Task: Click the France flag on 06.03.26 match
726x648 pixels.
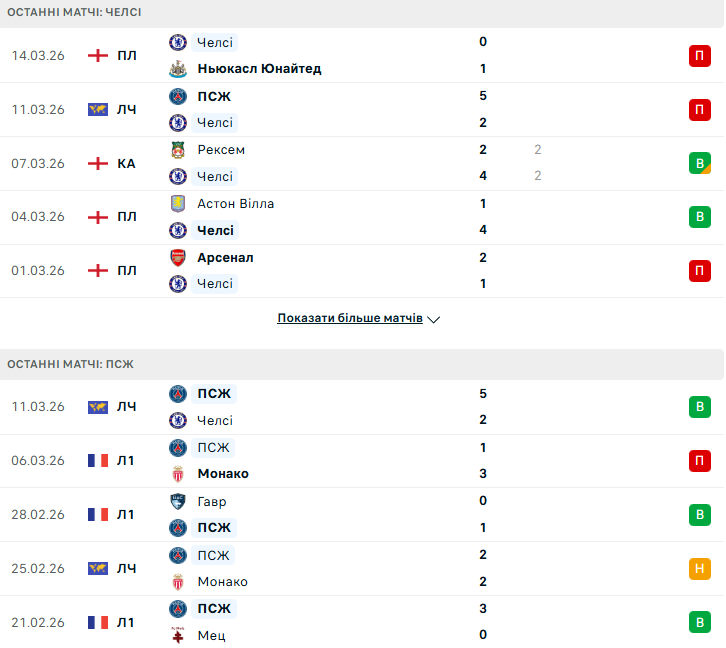Action: point(98,461)
